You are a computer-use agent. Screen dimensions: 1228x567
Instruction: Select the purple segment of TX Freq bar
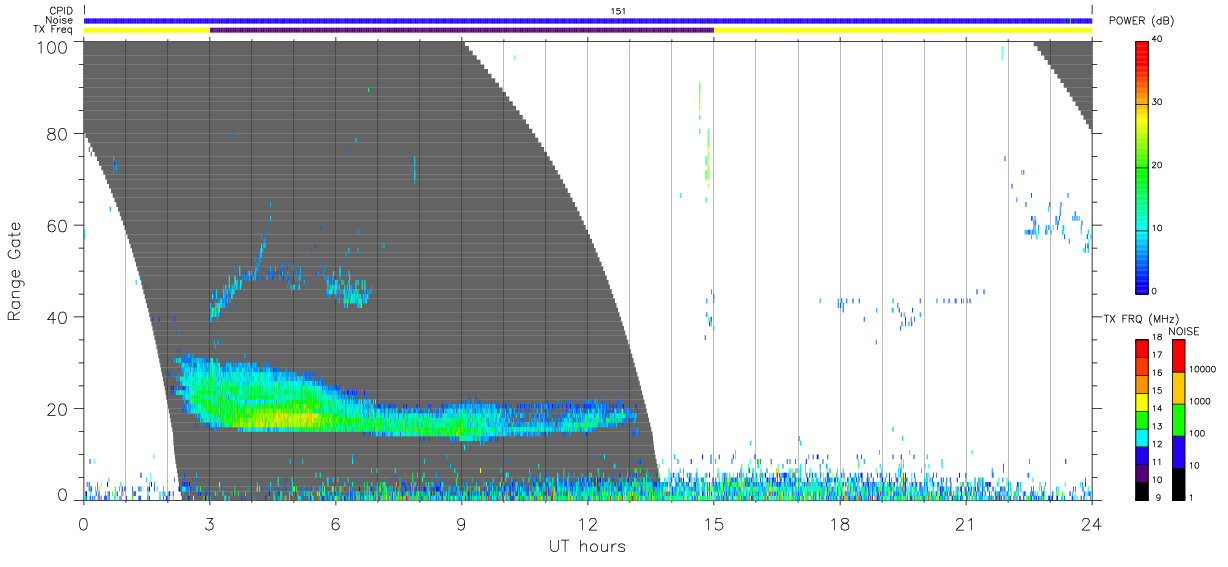462,30
